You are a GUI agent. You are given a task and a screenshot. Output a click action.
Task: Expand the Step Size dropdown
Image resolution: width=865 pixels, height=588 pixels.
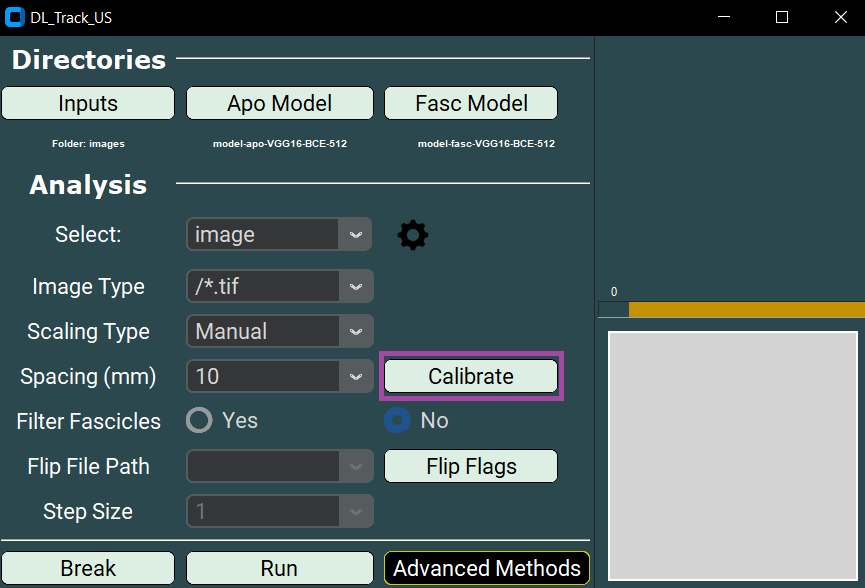(x=279, y=511)
